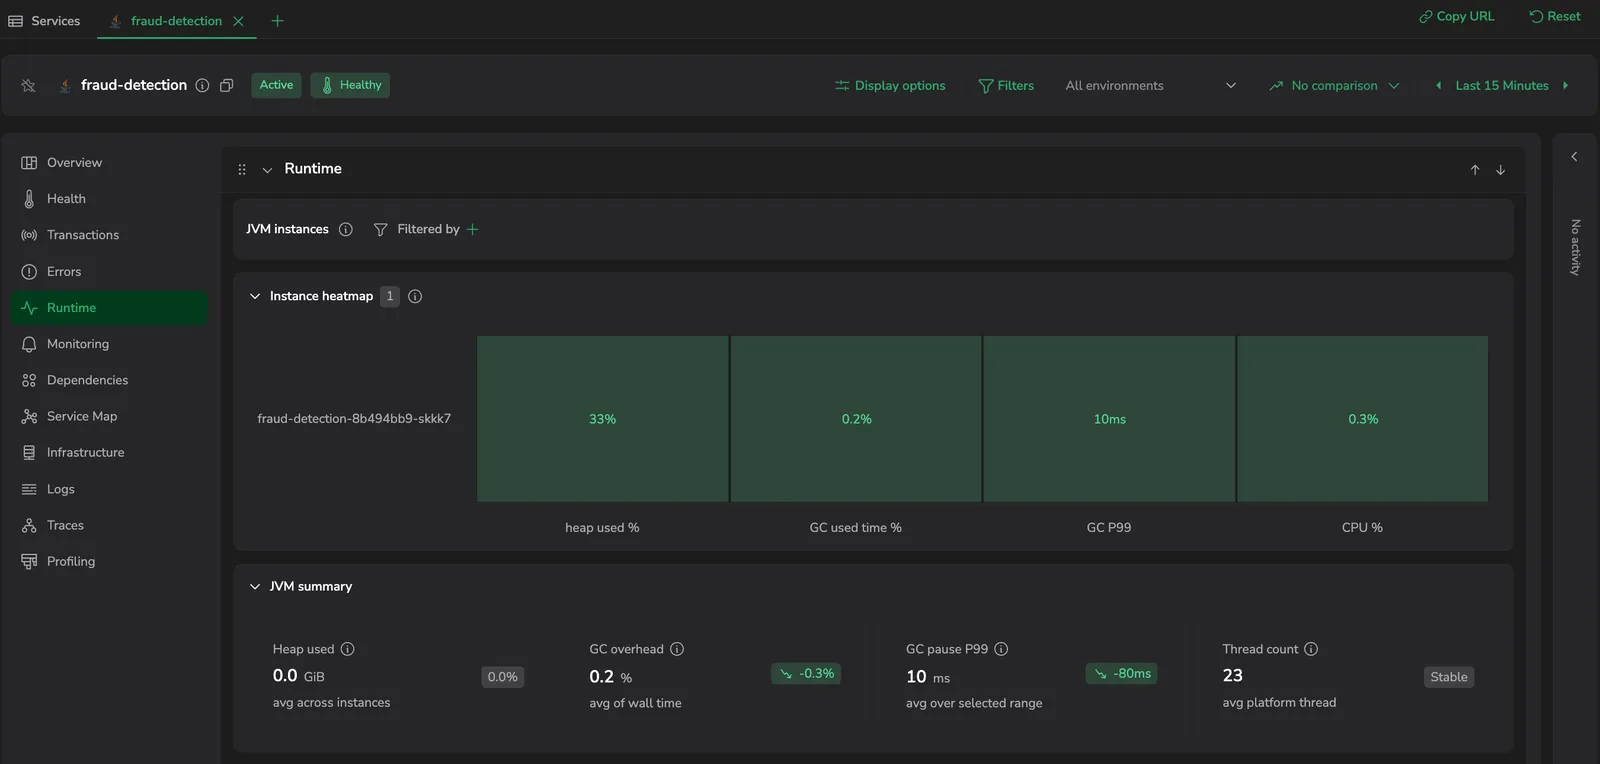Open Overview in the sidebar

point(109,162)
